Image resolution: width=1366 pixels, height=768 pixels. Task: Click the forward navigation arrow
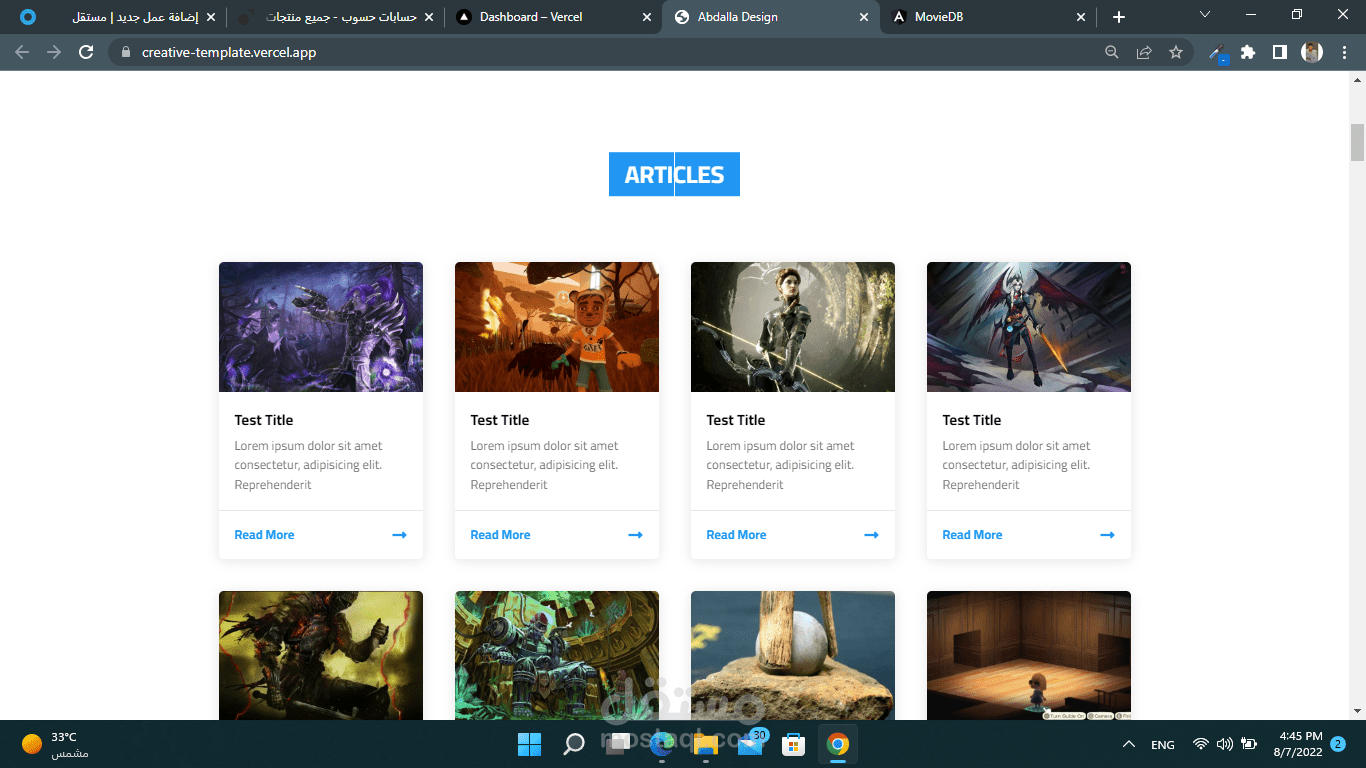(x=54, y=52)
